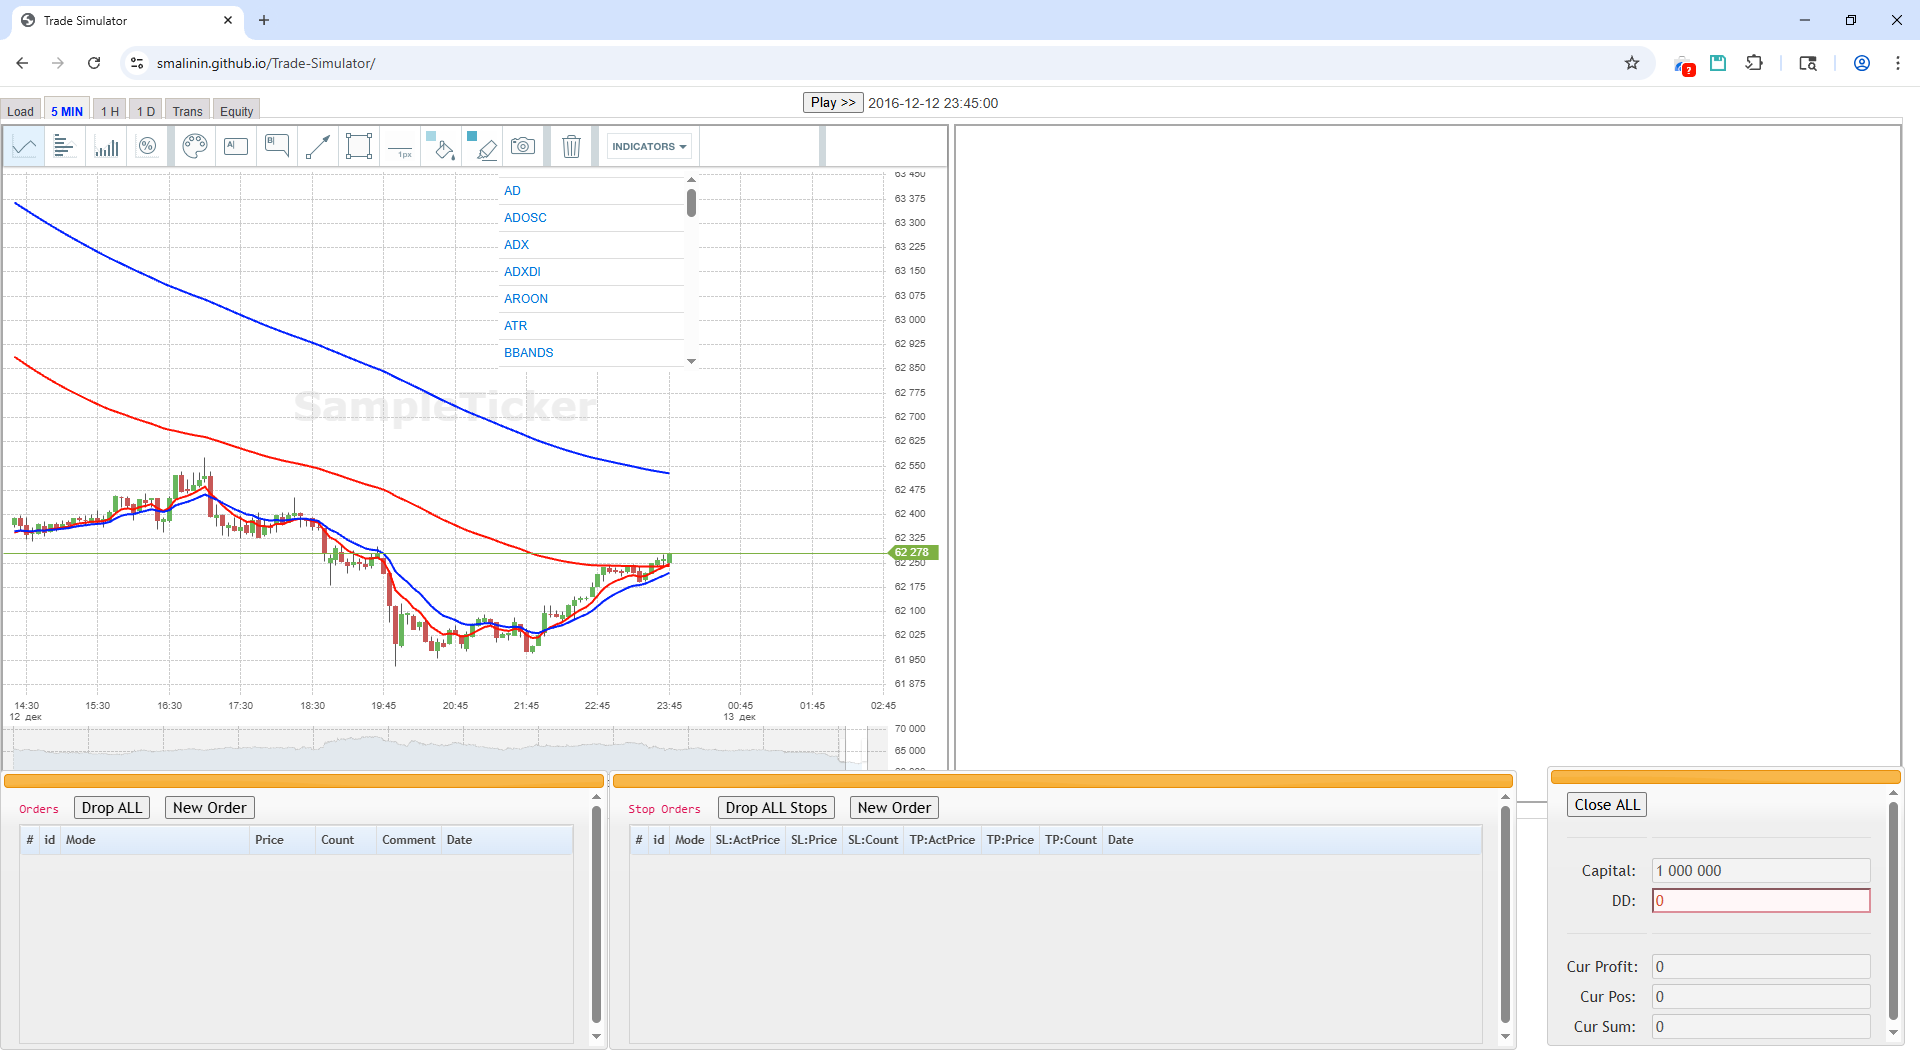Open the volume histogram display
This screenshot has height=1050, width=1920.
click(x=107, y=145)
